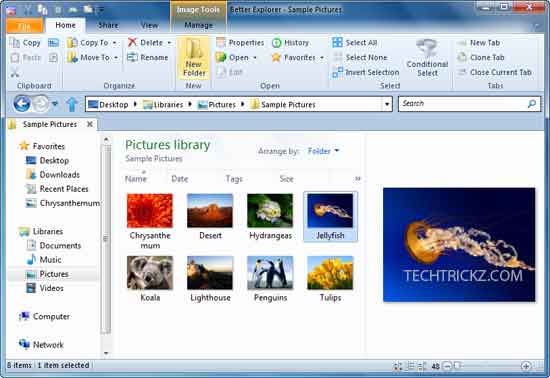Close the Sample Pictures tab
Screen dimensions: 550x378
[90, 124]
